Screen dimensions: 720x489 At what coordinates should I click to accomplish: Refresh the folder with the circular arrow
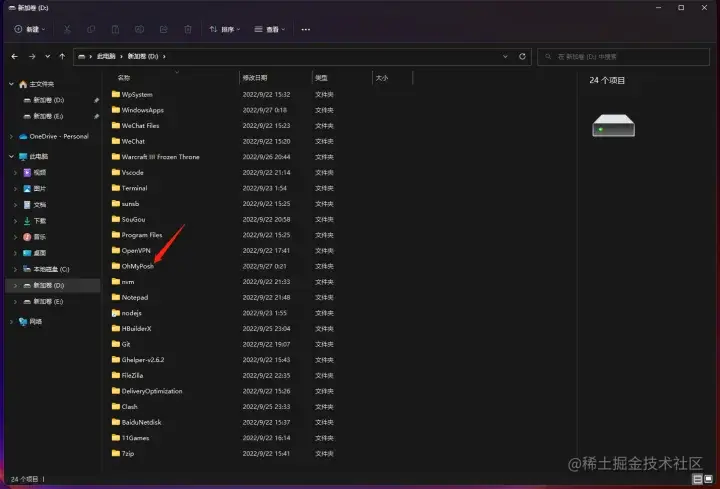[522, 56]
